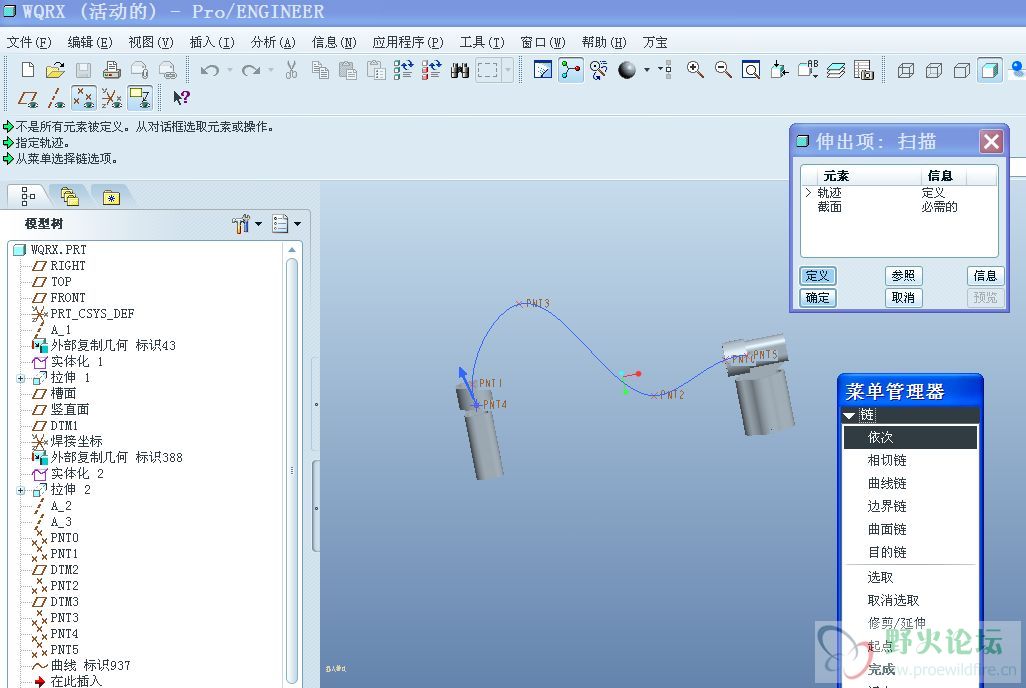Expand the 拉伸 2 tree node
The height and width of the screenshot is (688, 1026).
click(21, 490)
